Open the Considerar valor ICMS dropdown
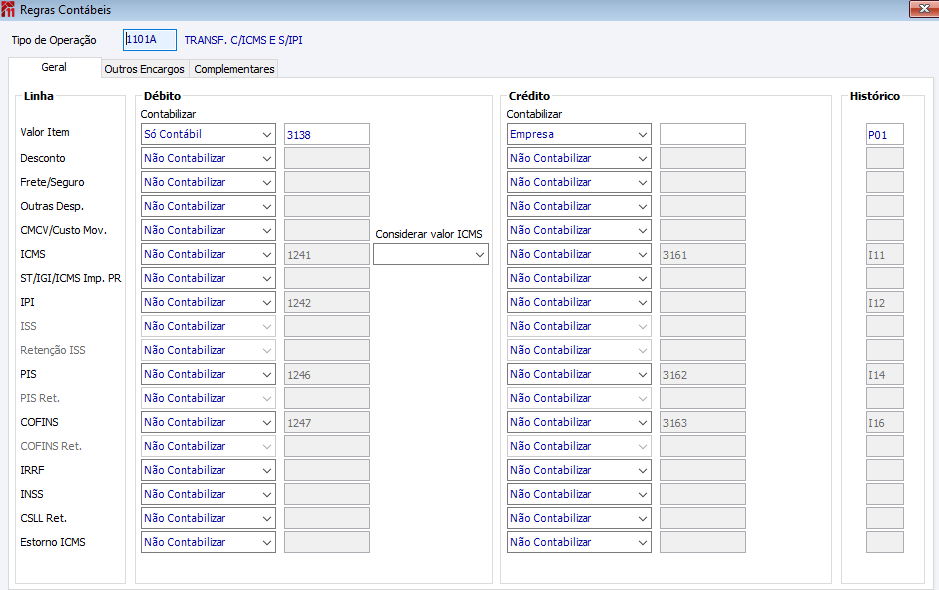The height and width of the screenshot is (590, 939). [431, 254]
